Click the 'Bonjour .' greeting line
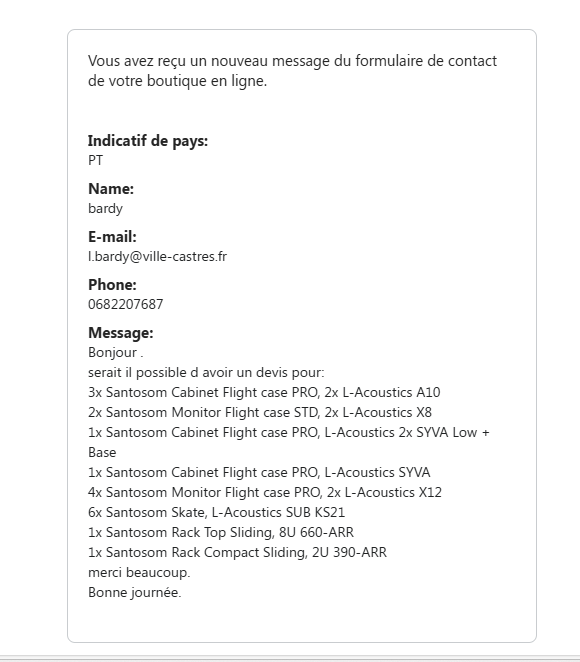 [x=116, y=353]
